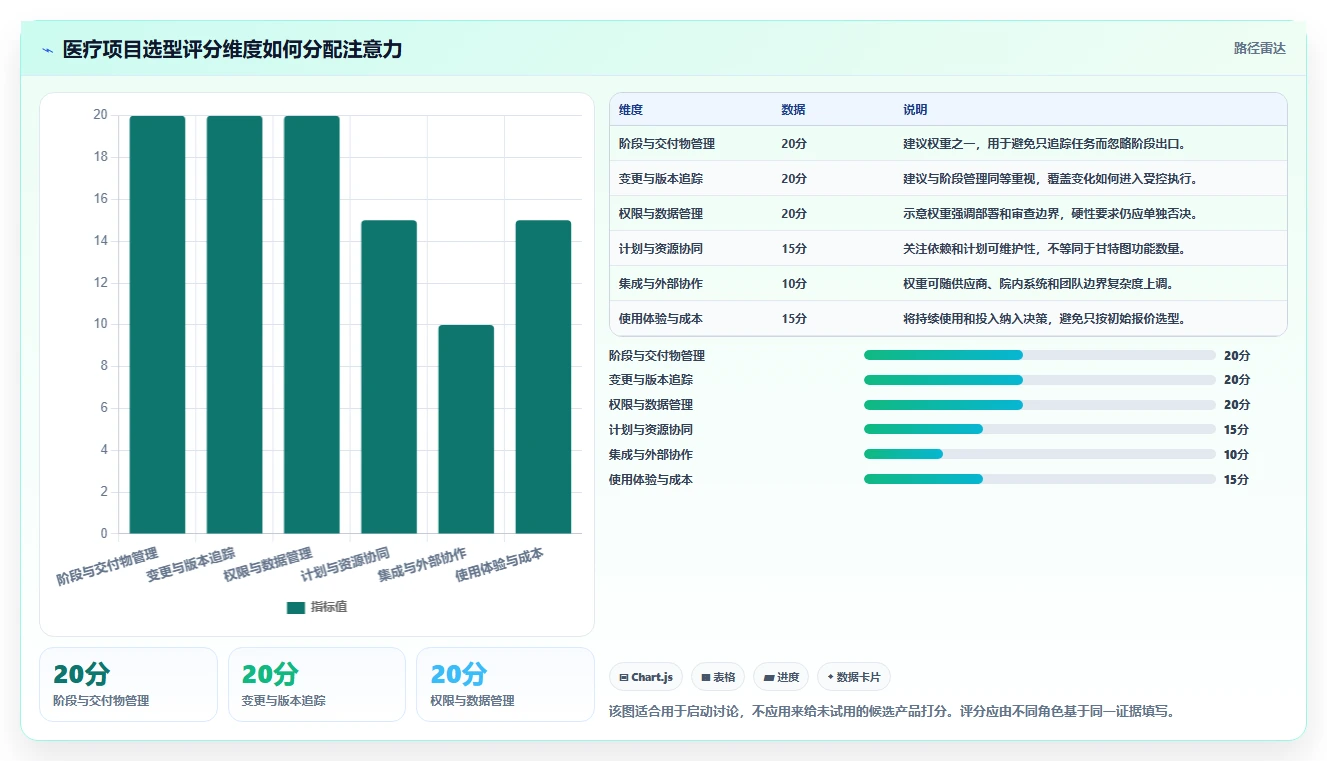Image resolution: width=1327 pixels, height=761 pixels.
Task: Click the 表格 tag chip
Action: pos(718,677)
